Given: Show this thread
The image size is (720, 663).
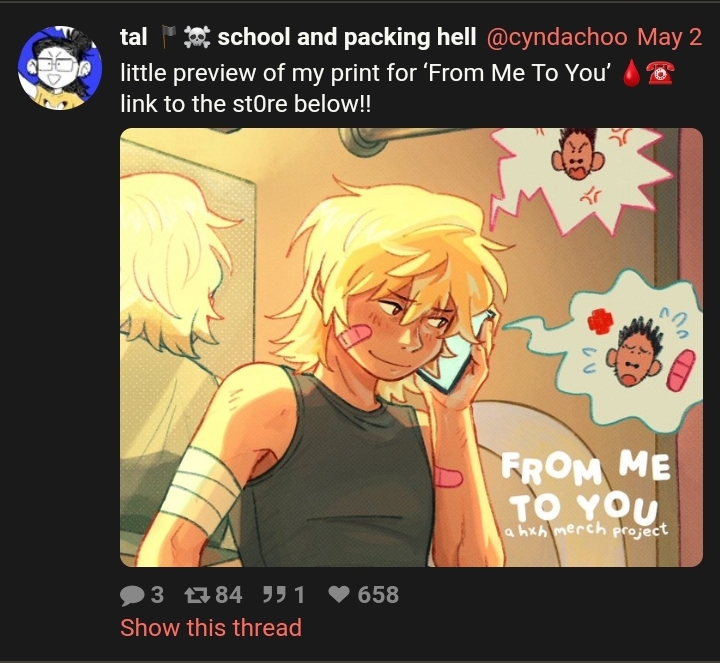Looking at the screenshot, I should pos(211,628).
